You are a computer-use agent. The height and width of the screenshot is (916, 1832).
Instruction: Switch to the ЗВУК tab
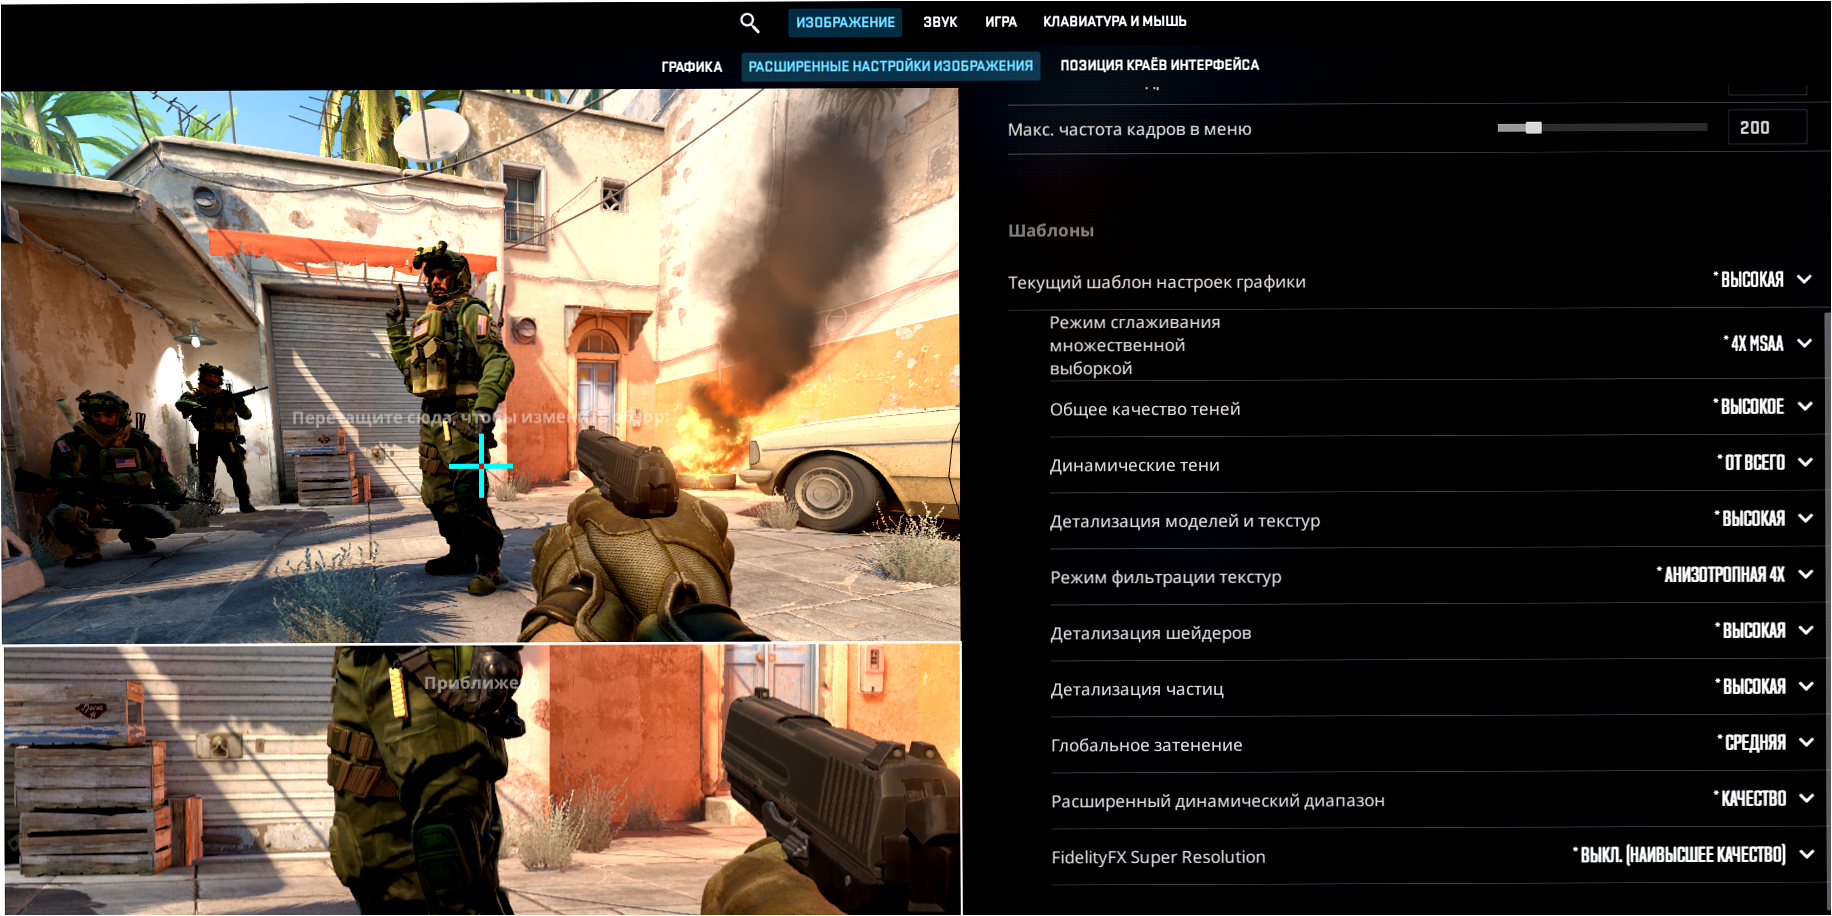click(x=940, y=22)
